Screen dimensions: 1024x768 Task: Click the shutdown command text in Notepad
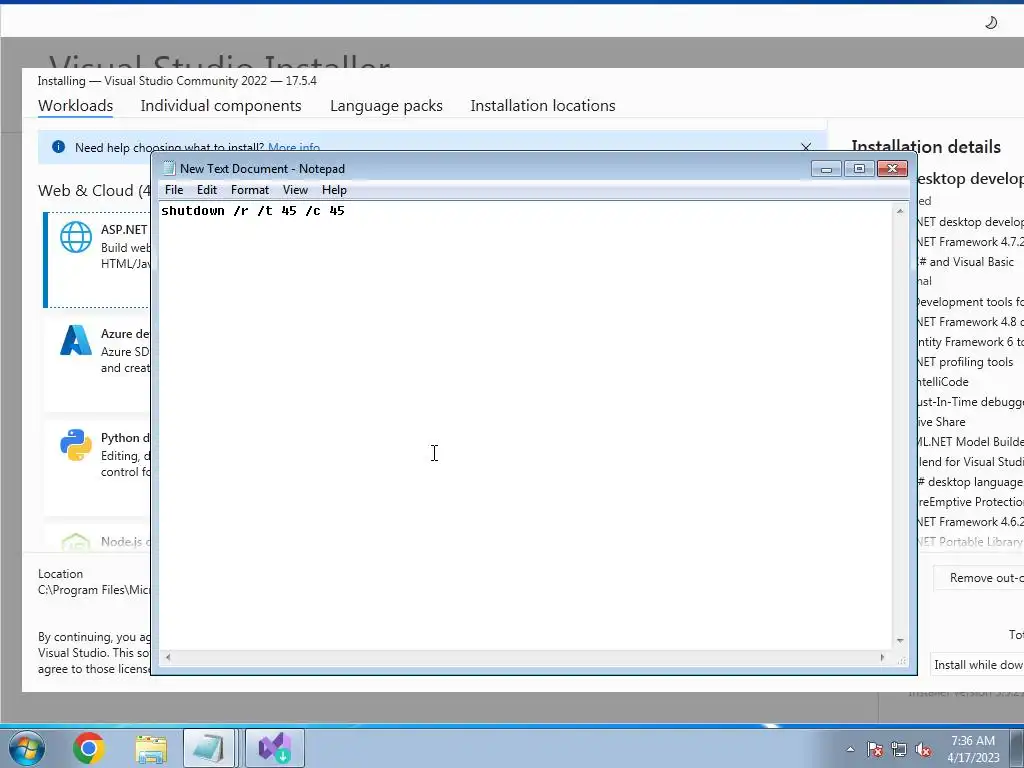click(x=253, y=211)
